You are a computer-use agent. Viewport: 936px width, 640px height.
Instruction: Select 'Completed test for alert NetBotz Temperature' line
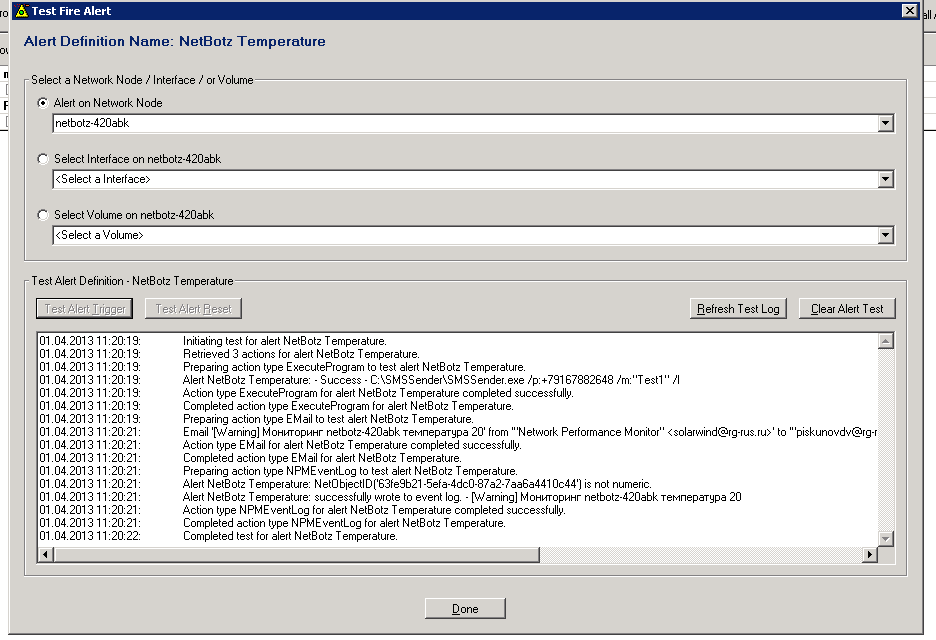click(290, 536)
